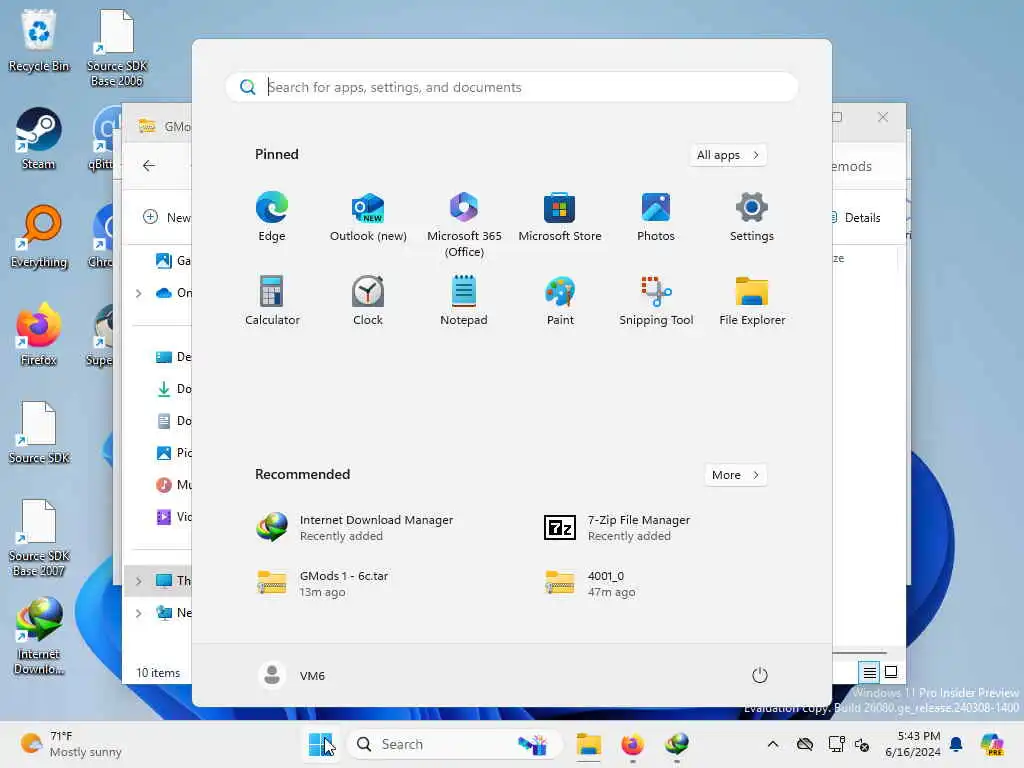Viewport: 1024px width, 768px height.
Task: Click the network status tray icon
Action: (837, 744)
